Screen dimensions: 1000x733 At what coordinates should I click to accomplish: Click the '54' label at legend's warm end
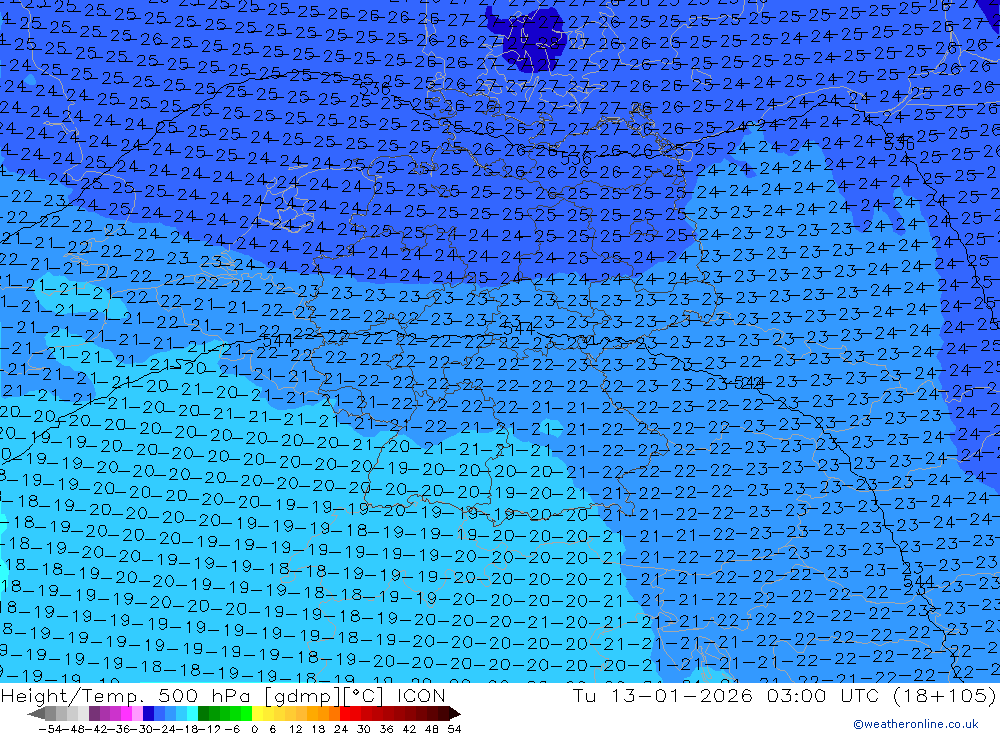pyautogui.click(x=454, y=729)
